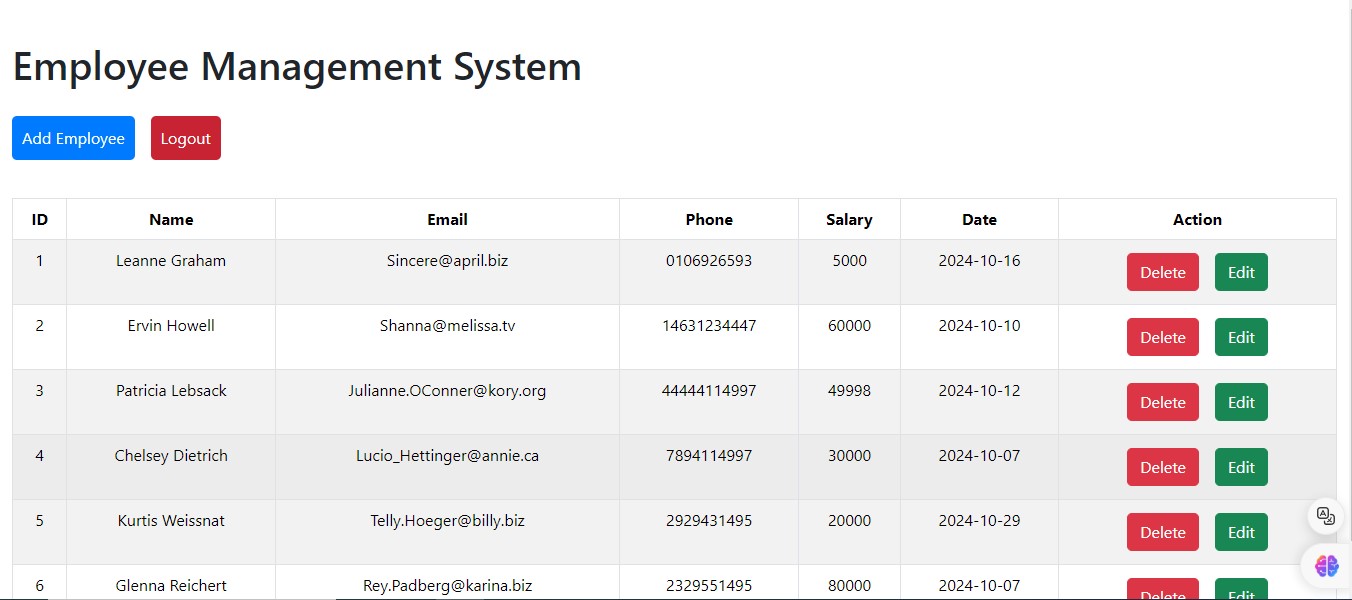Remove Patricia Lebsack using Delete

(x=1162, y=402)
